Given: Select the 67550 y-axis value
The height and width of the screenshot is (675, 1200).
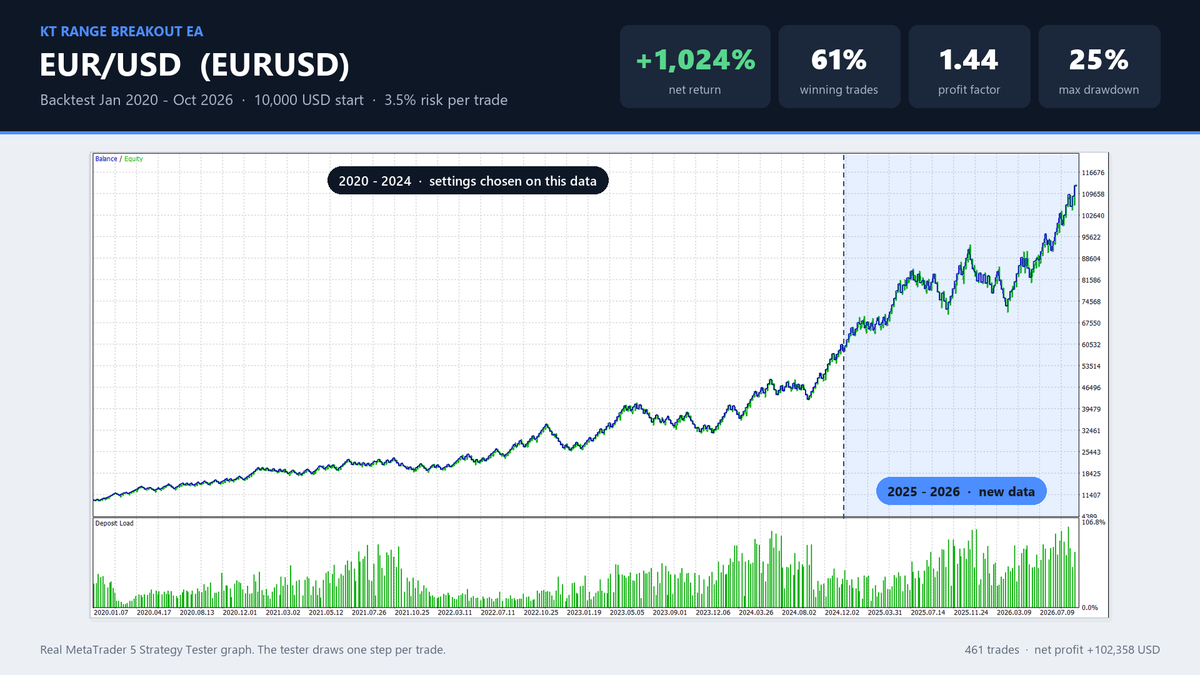Looking at the screenshot, I should click(x=1091, y=323).
